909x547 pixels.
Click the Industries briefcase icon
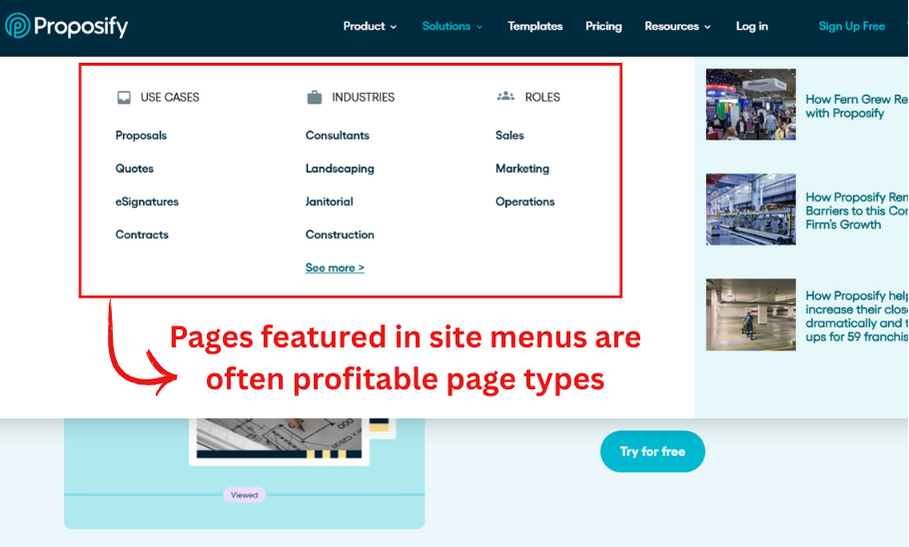314,97
